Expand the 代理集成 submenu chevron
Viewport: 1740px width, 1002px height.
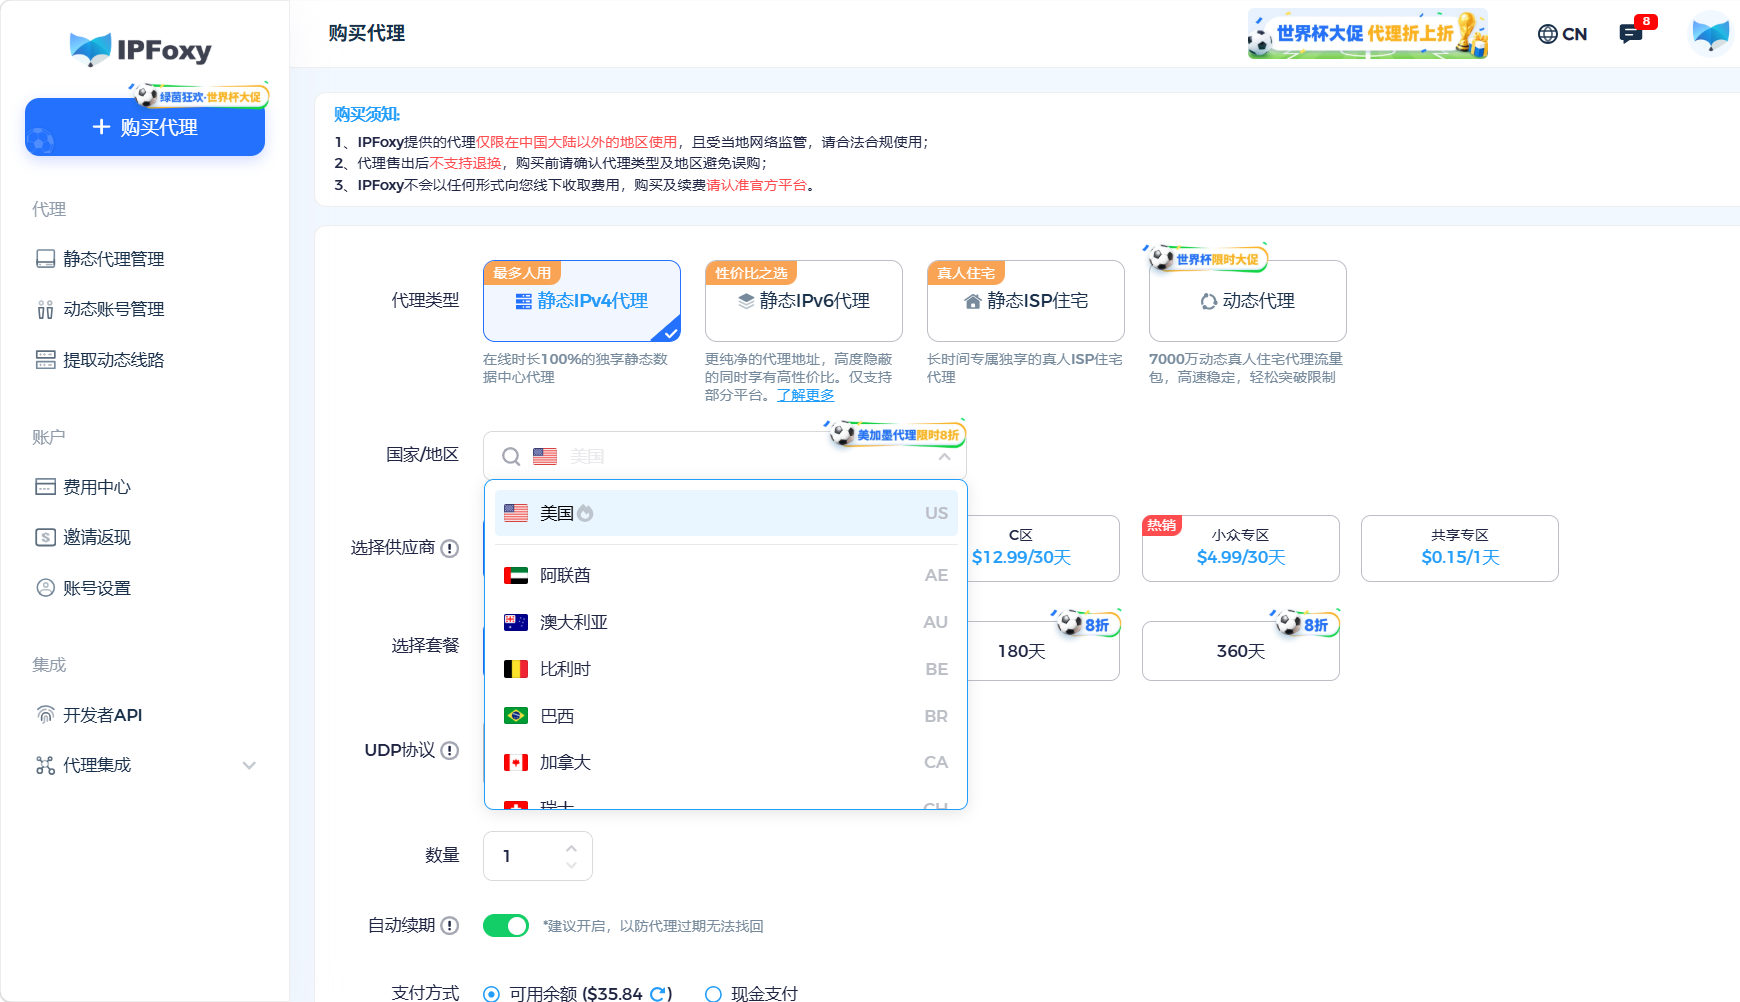249,766
